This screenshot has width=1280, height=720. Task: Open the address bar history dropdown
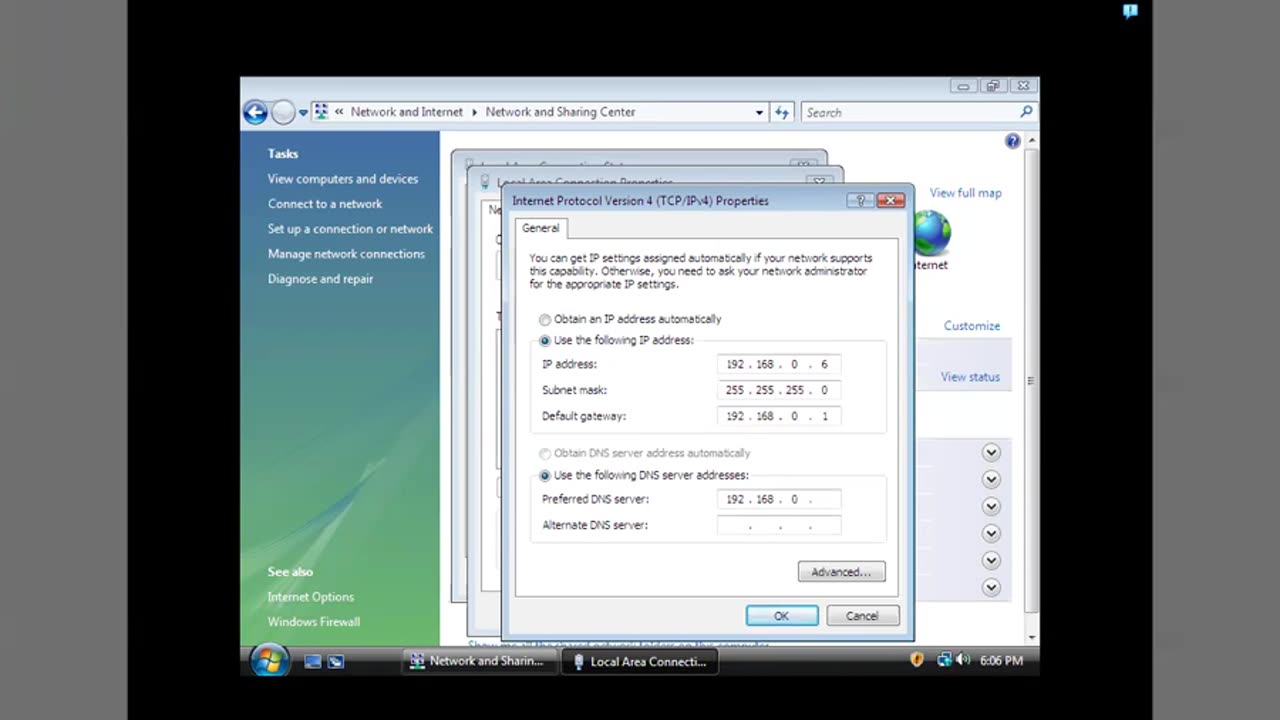759,112
